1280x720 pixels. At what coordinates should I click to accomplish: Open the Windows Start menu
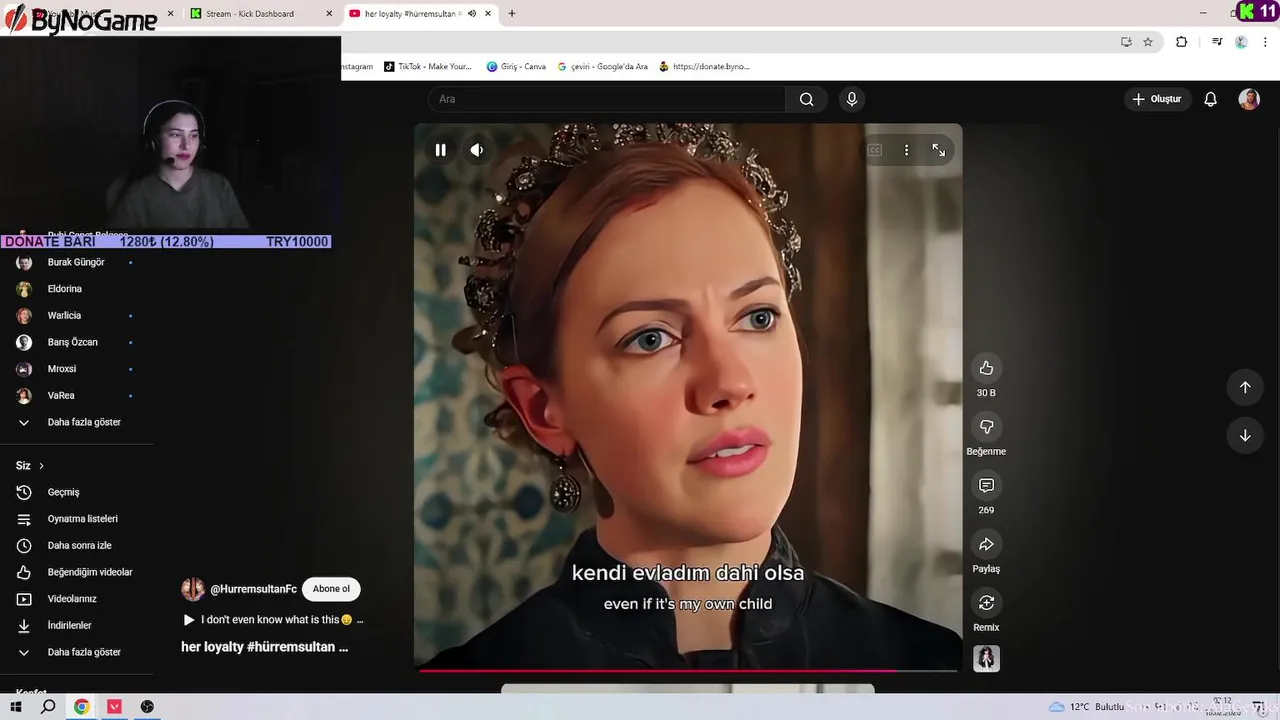click(15, 707)
